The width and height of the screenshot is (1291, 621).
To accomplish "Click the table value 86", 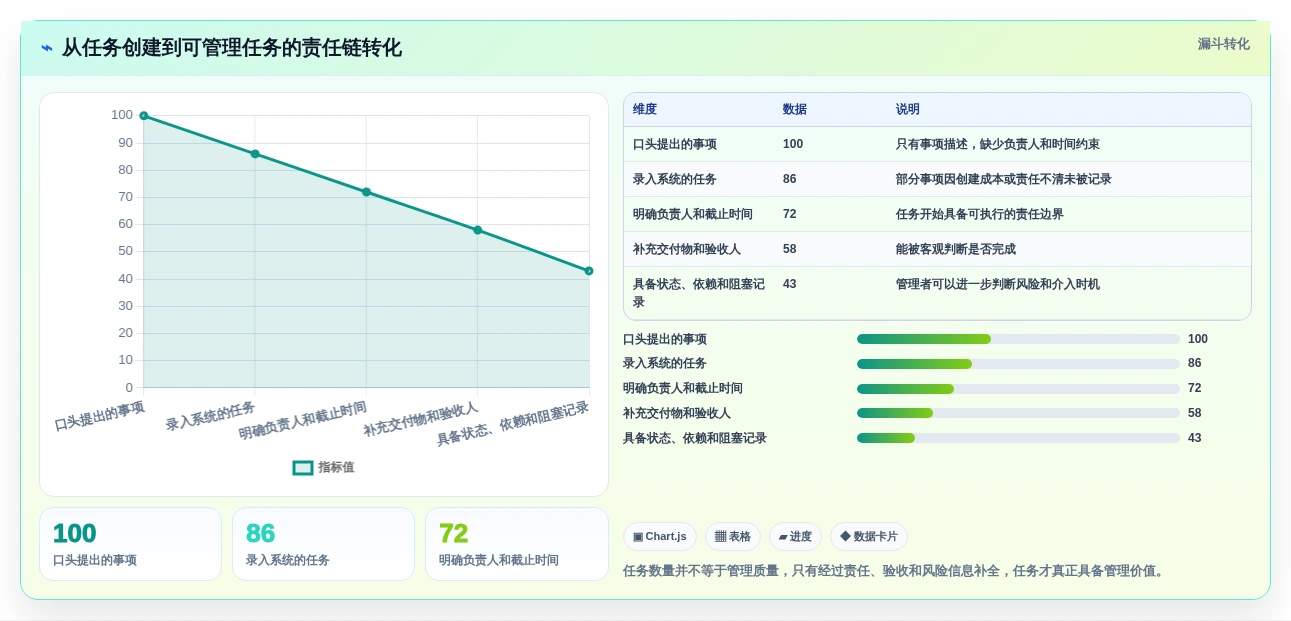I will tap(790, 180).
